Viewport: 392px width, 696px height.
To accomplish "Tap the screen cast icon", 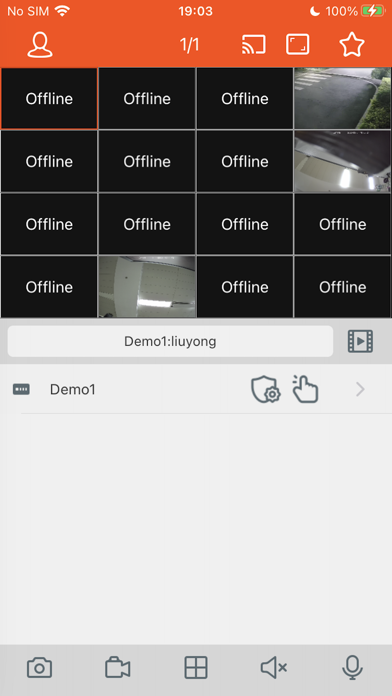I will tap(253, 45).
